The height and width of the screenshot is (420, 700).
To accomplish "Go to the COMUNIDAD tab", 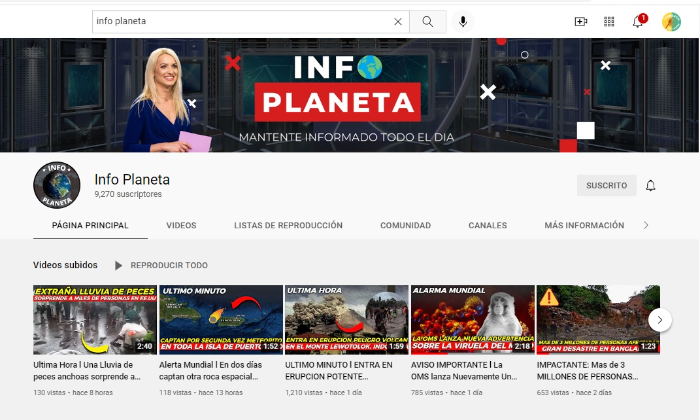I will coord(405,225).
